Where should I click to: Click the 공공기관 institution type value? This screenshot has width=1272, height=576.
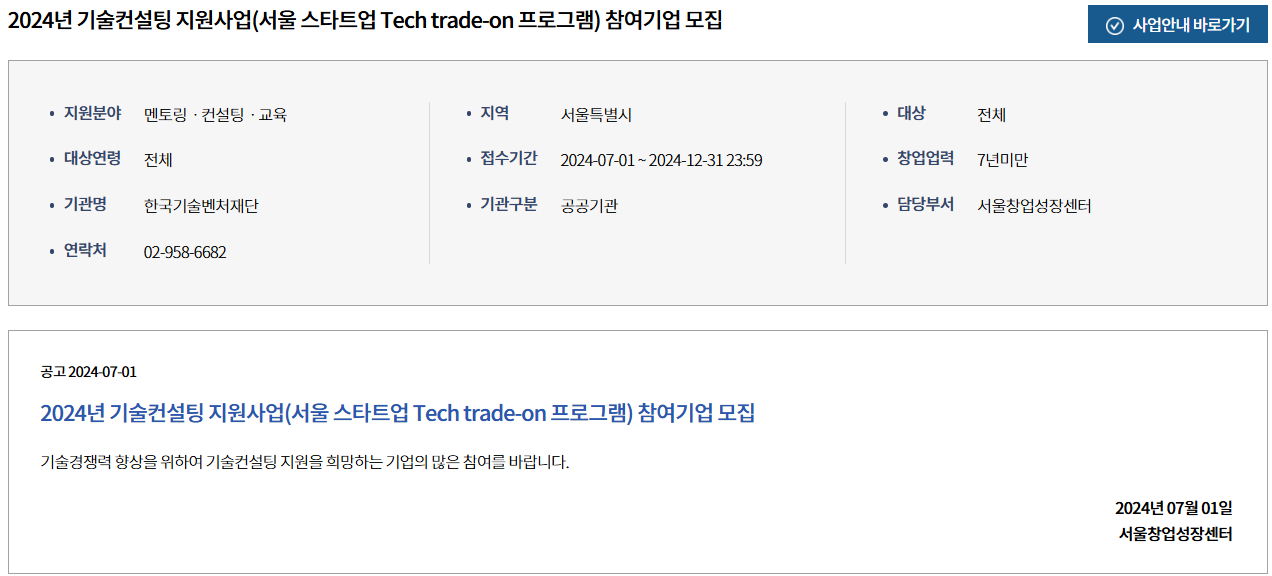589,206
